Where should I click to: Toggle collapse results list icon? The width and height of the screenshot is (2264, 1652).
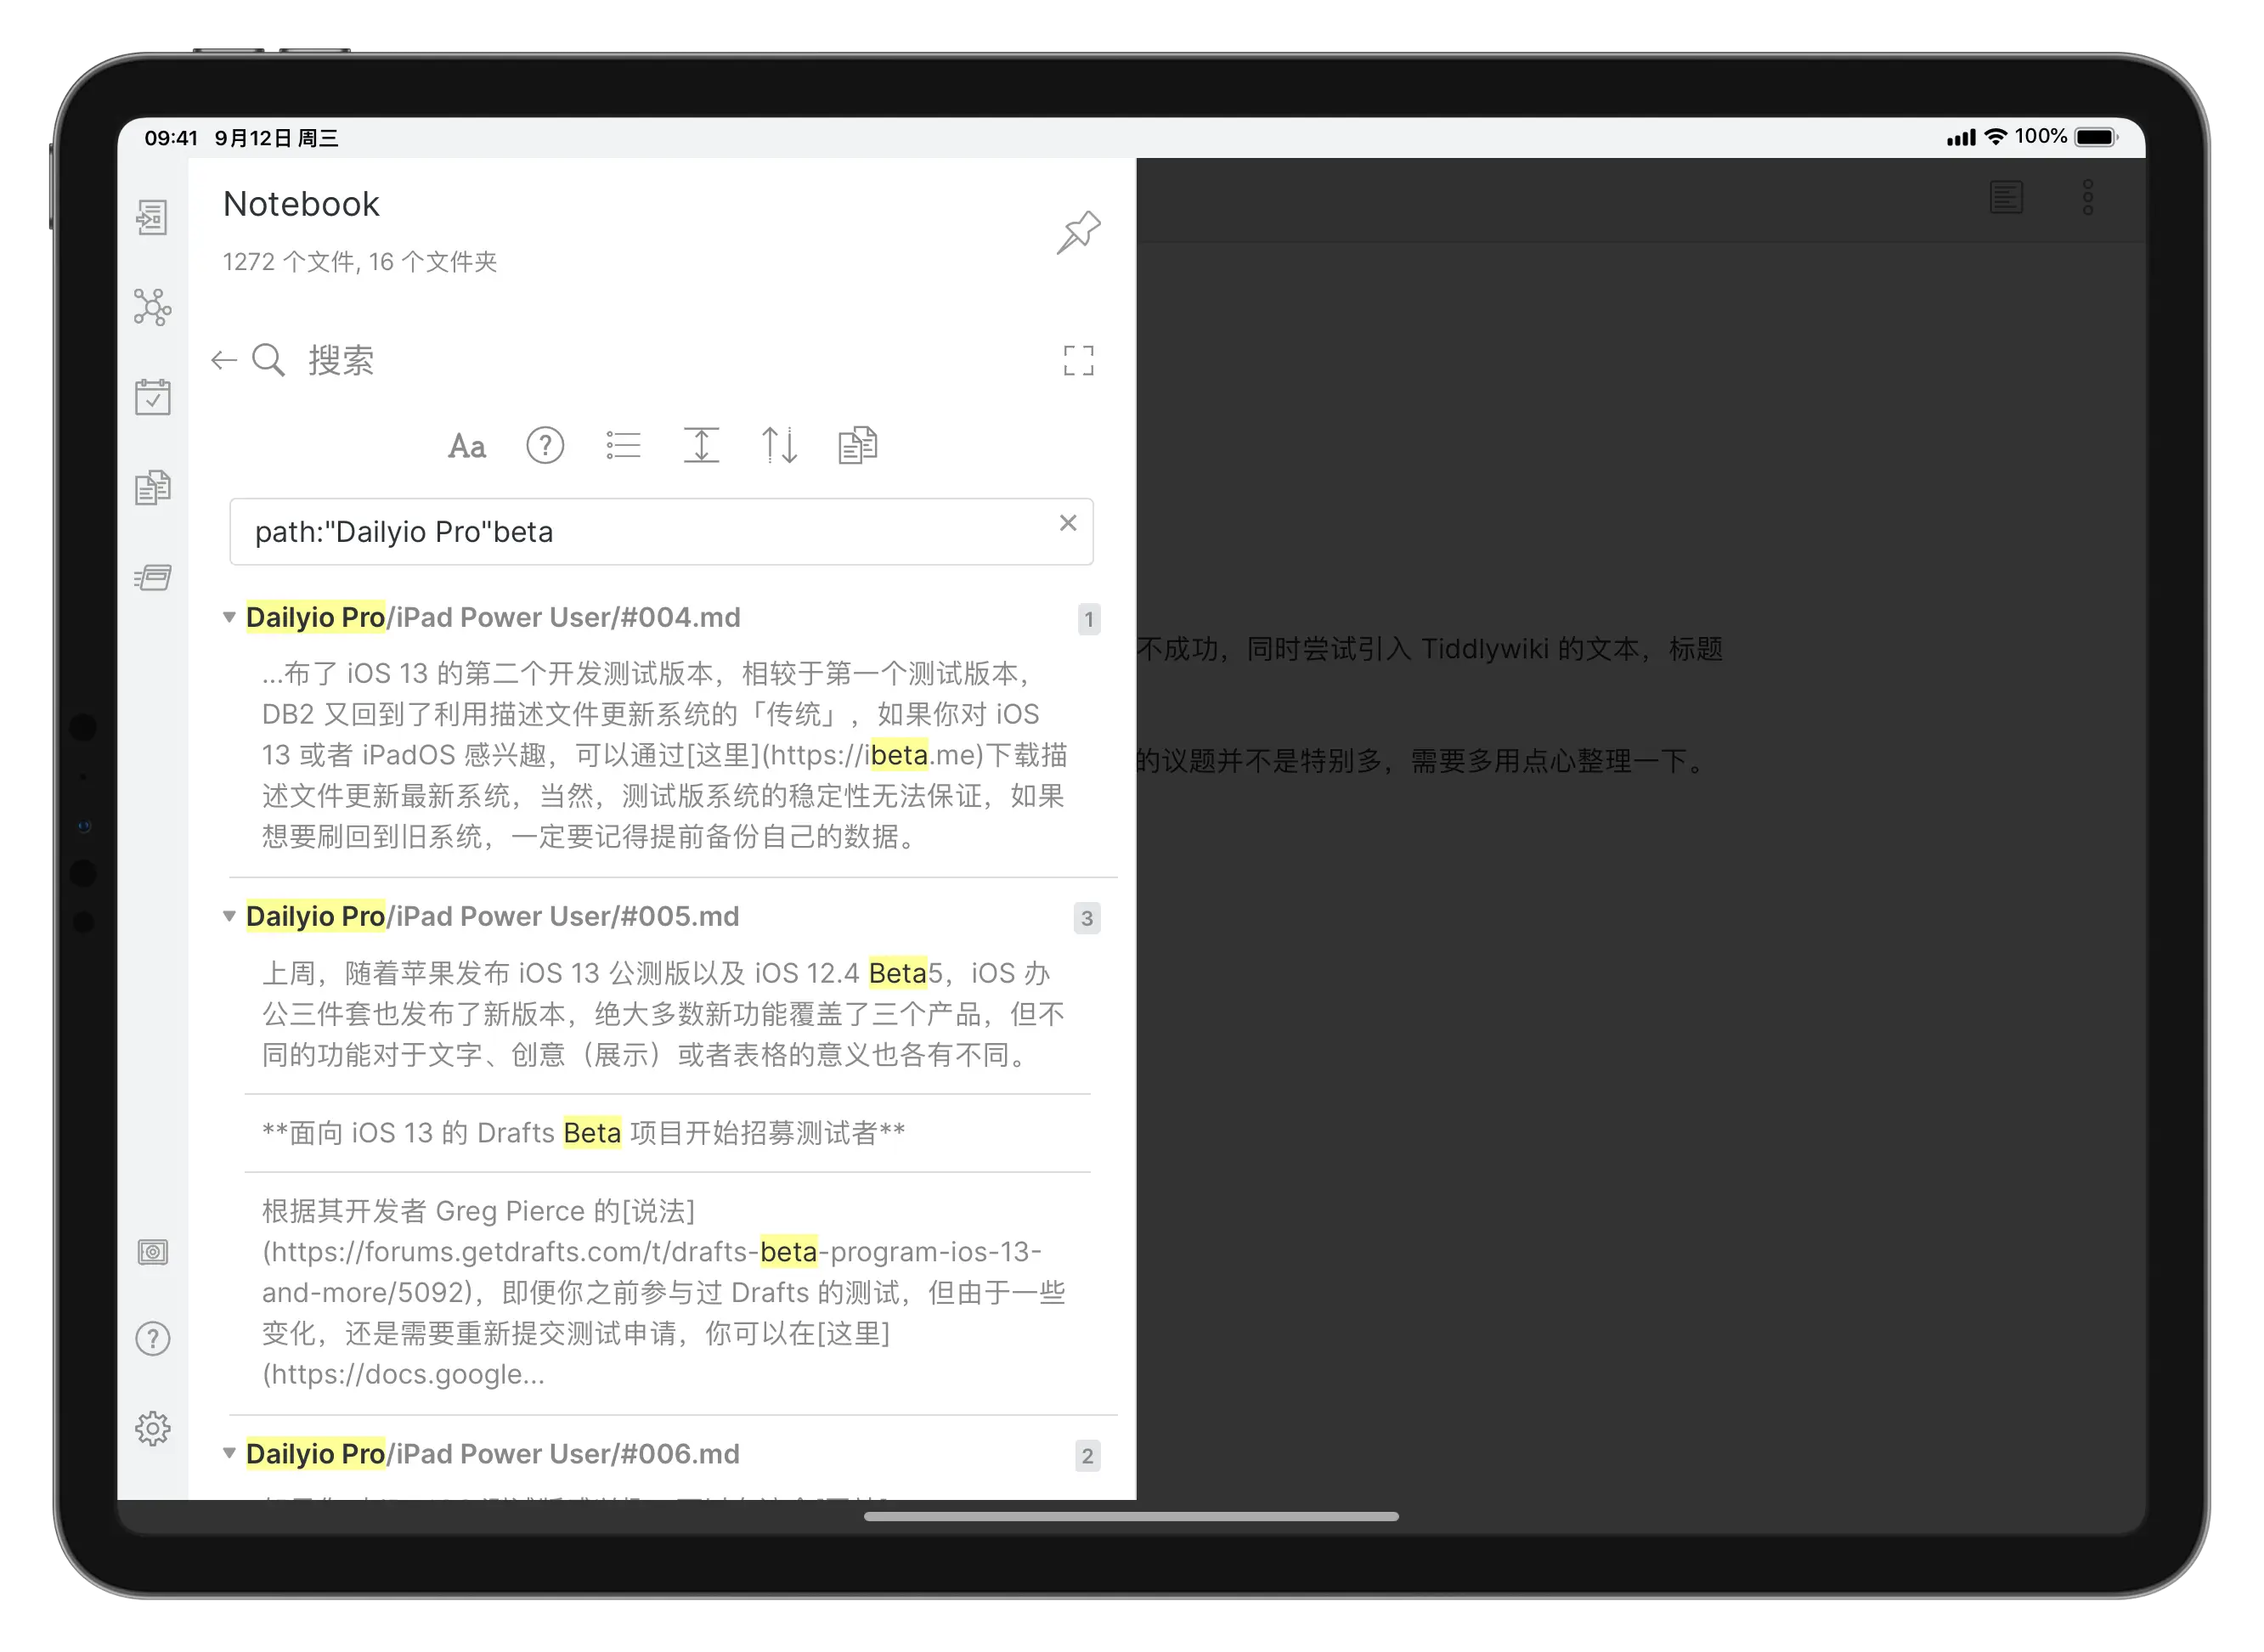(x=623, y=445)
